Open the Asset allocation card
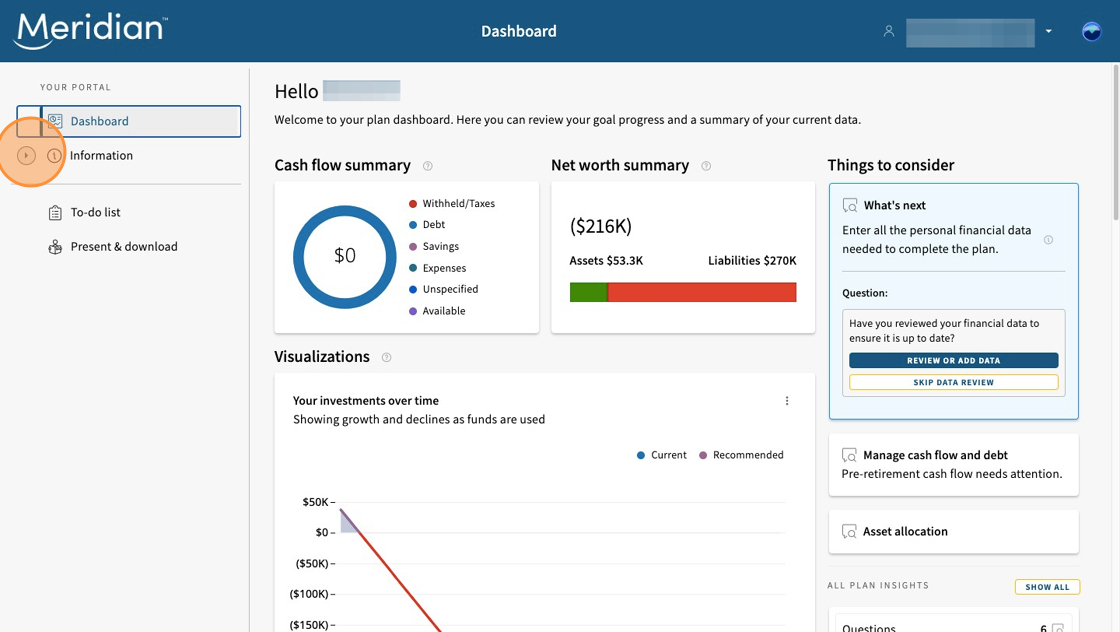Viewport: 1120px width, 632px height. coord(954,531)
